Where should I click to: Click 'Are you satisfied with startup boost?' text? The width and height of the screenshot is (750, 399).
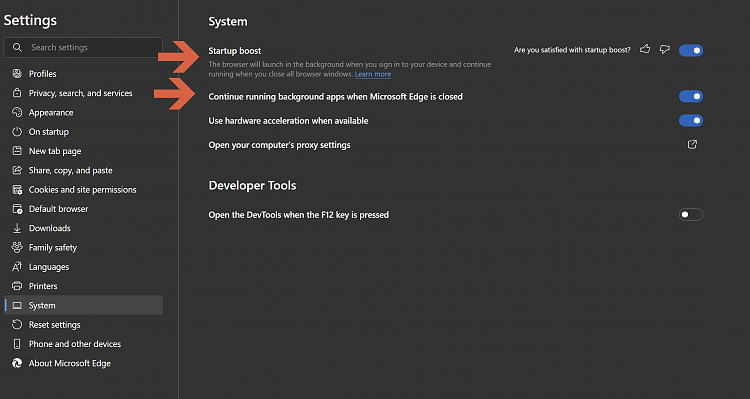click(x=572, y=50)
